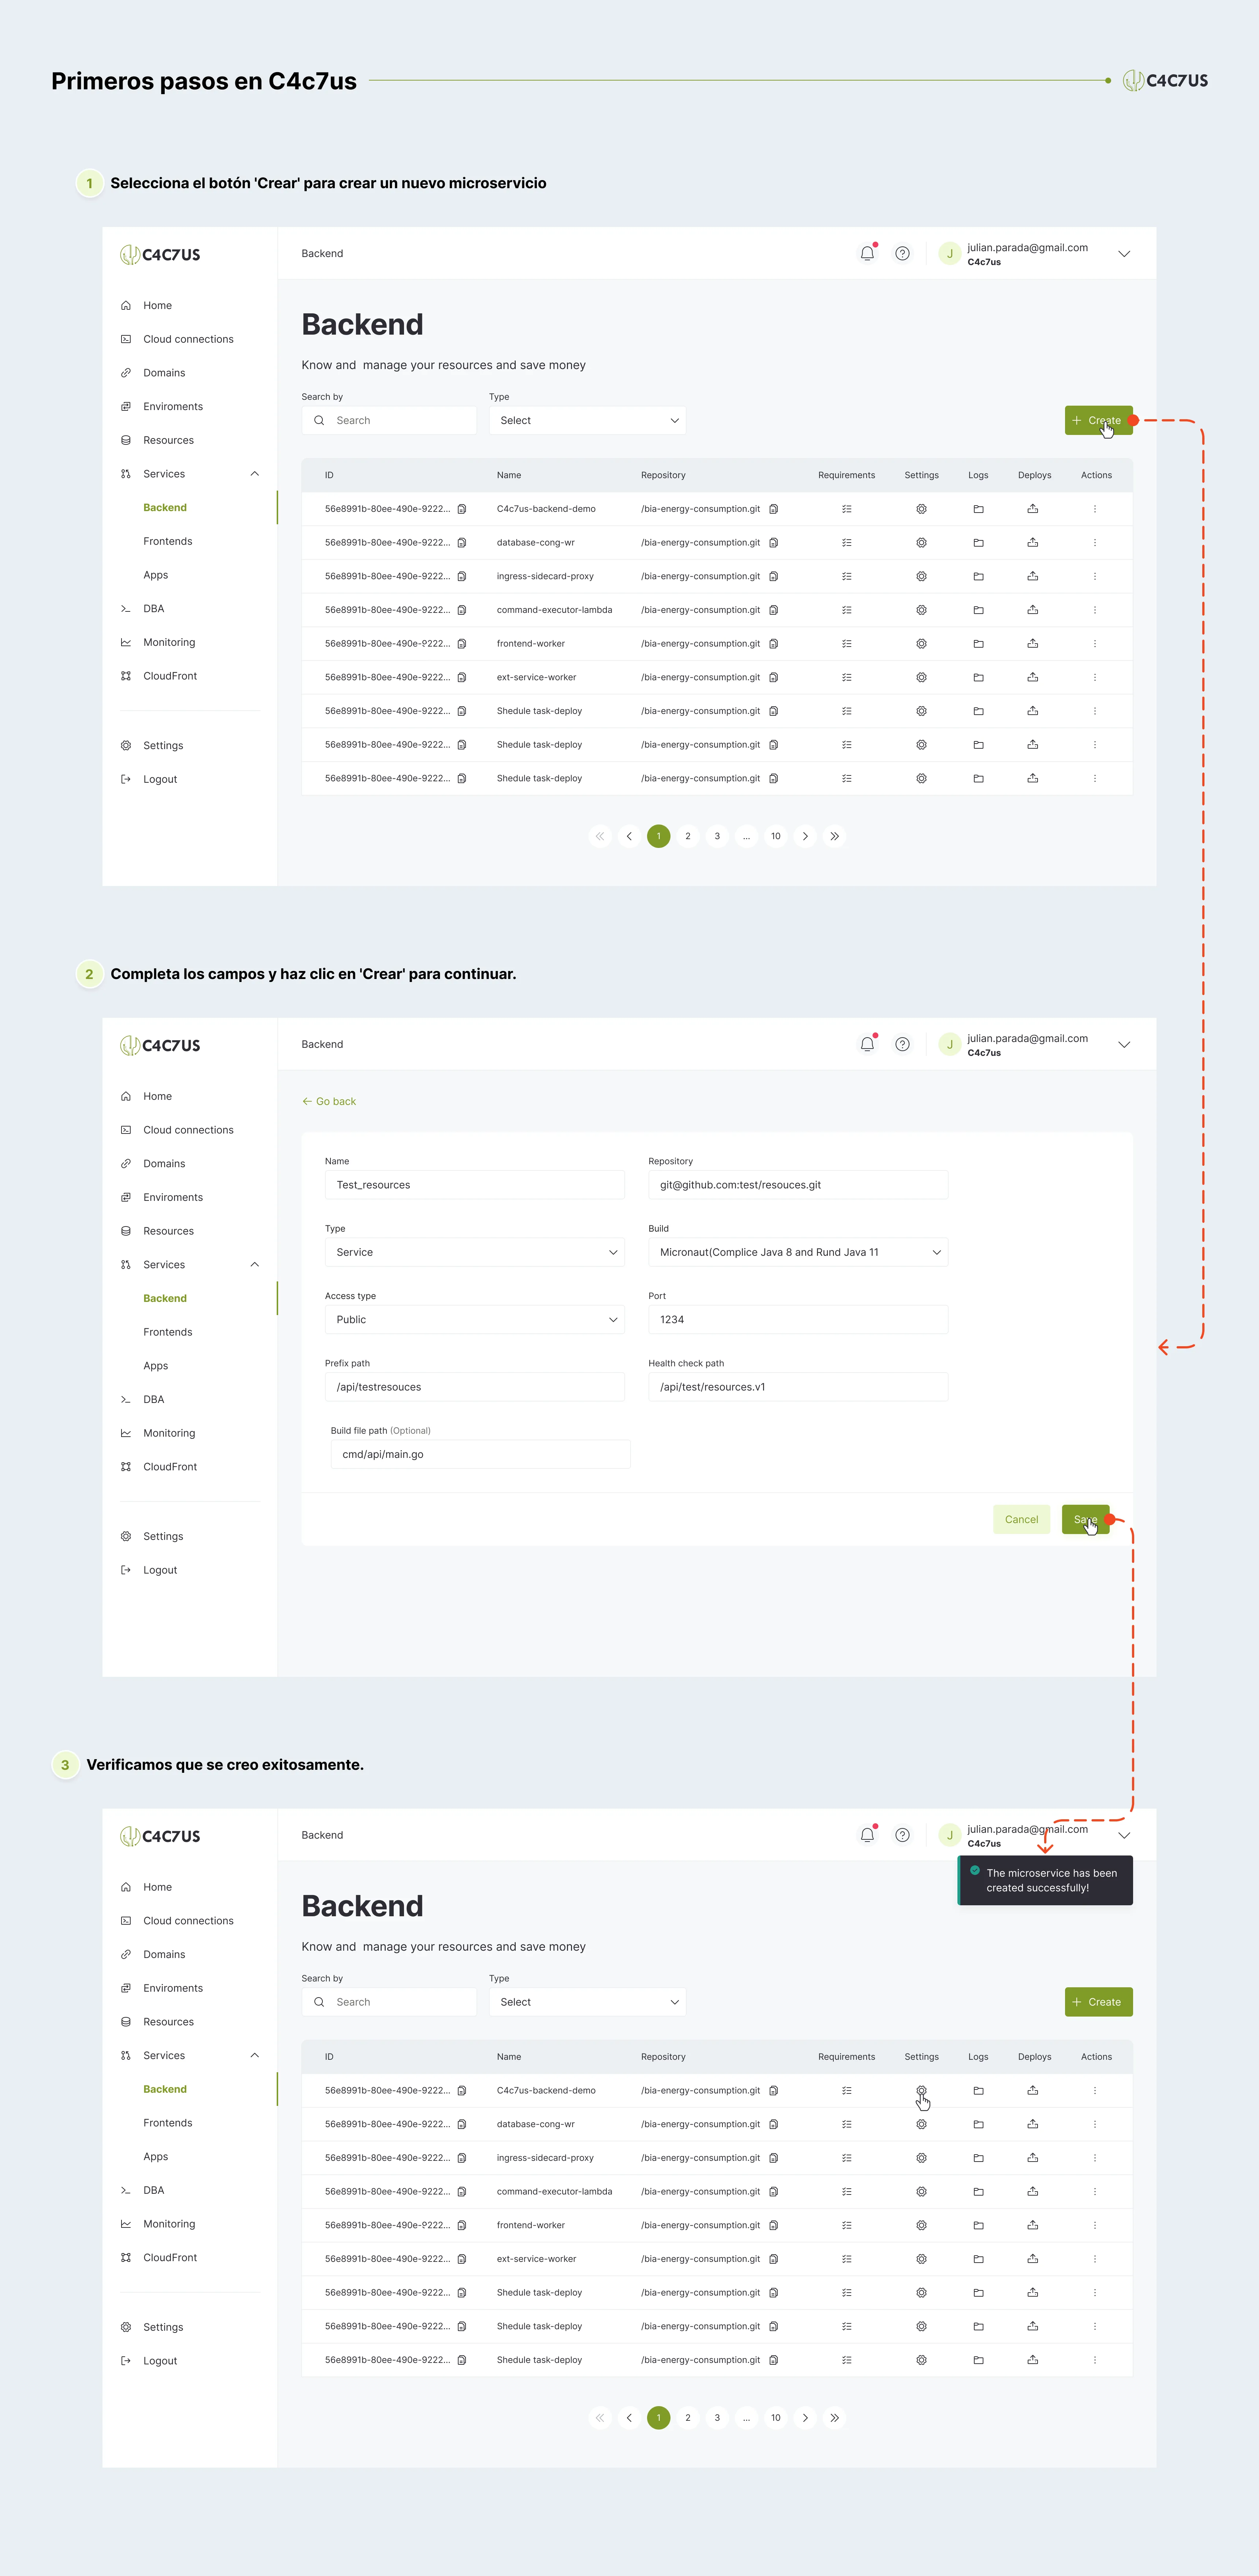The width and height of the screenshot is (1259, 2576).
Task: Go to previous page in step 1 pagination
Action: (x=629, y=836)
